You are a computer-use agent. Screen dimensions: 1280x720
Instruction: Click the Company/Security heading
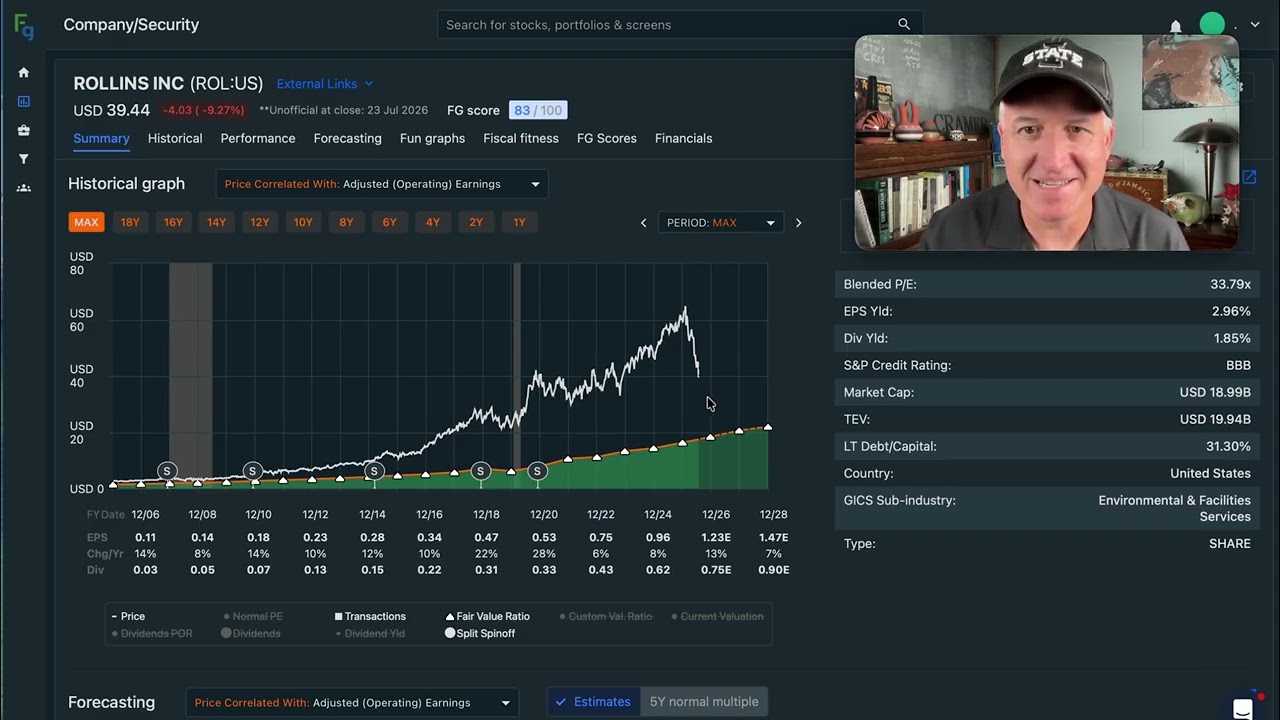(131, 25)
